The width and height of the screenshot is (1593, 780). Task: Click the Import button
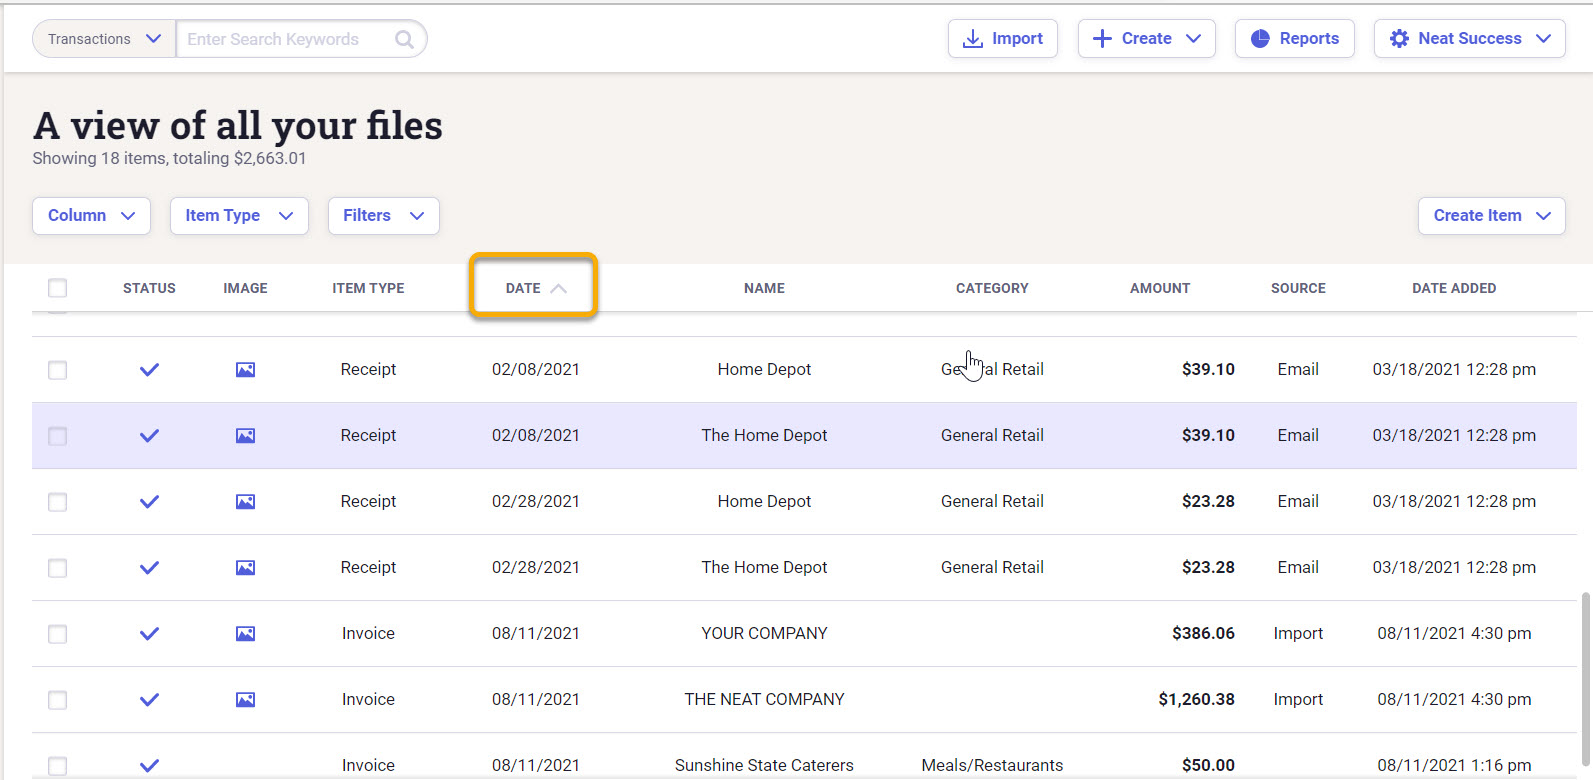click(1003, 39)
